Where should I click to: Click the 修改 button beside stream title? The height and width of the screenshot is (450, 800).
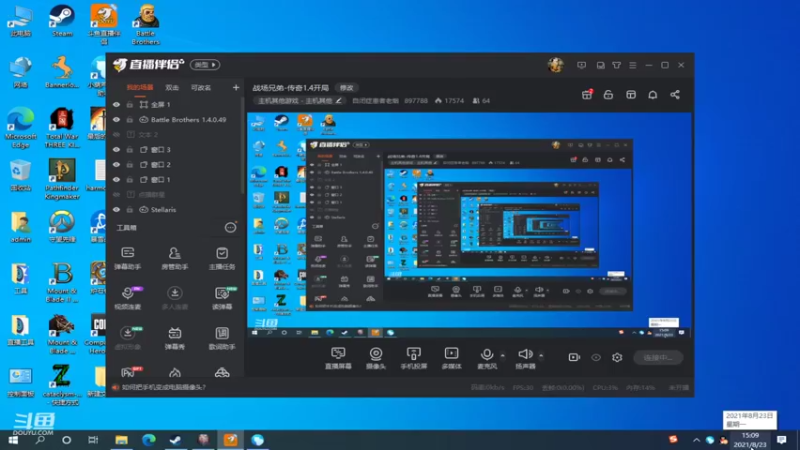(x=347, y=88)
